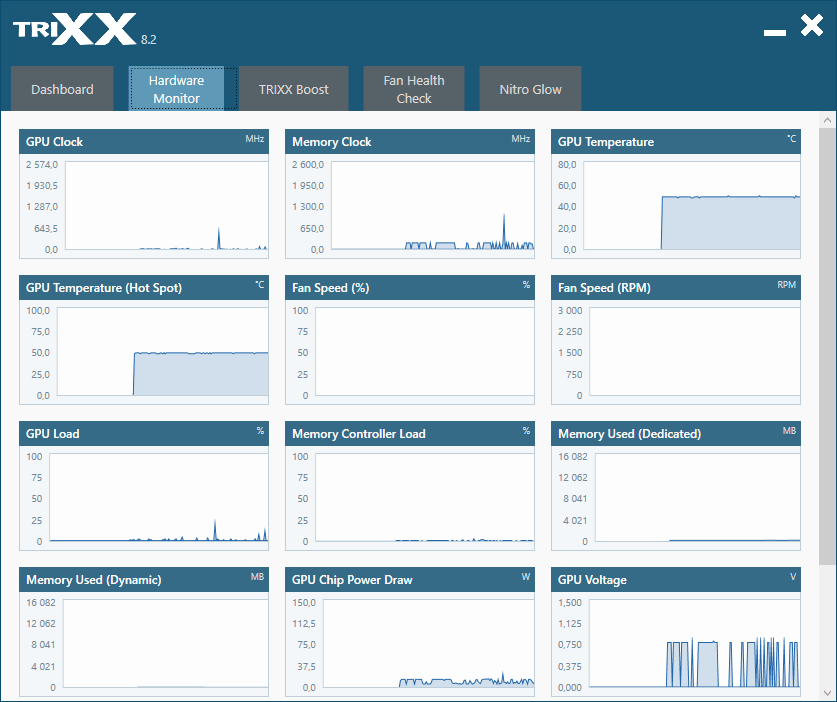Click the Memory Clock graph
This screenshot has width=837, height=702.
pyautogui.click(x=432, y=206)
